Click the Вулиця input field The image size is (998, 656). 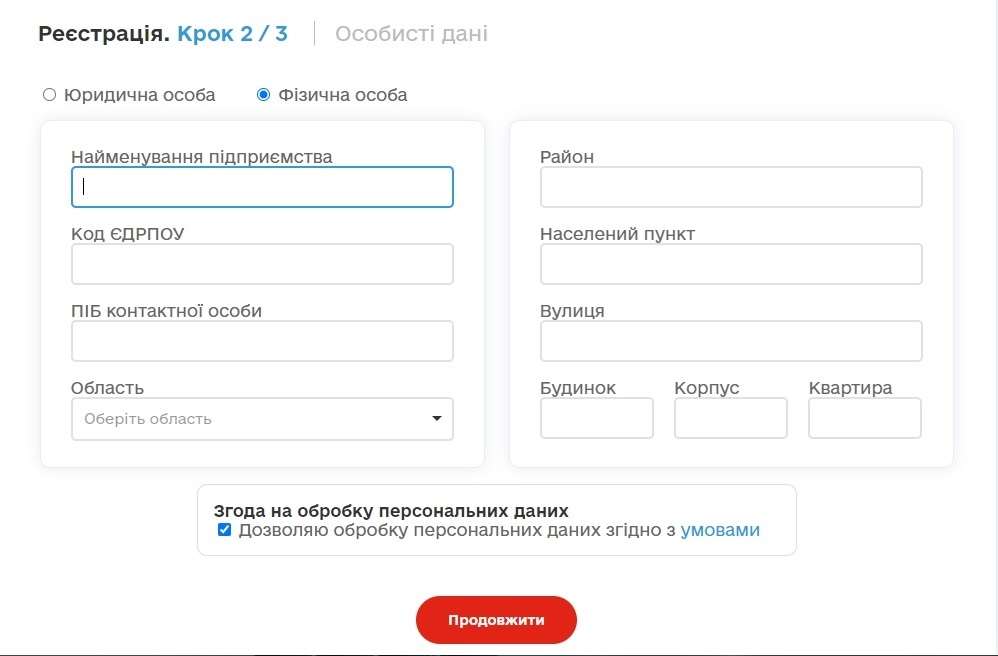point(731,341)
